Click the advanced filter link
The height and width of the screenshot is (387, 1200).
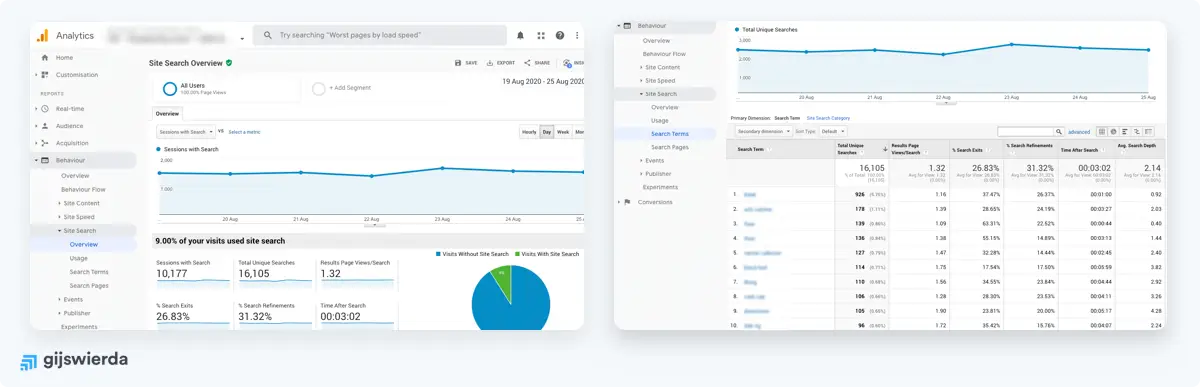[1079, 131]
